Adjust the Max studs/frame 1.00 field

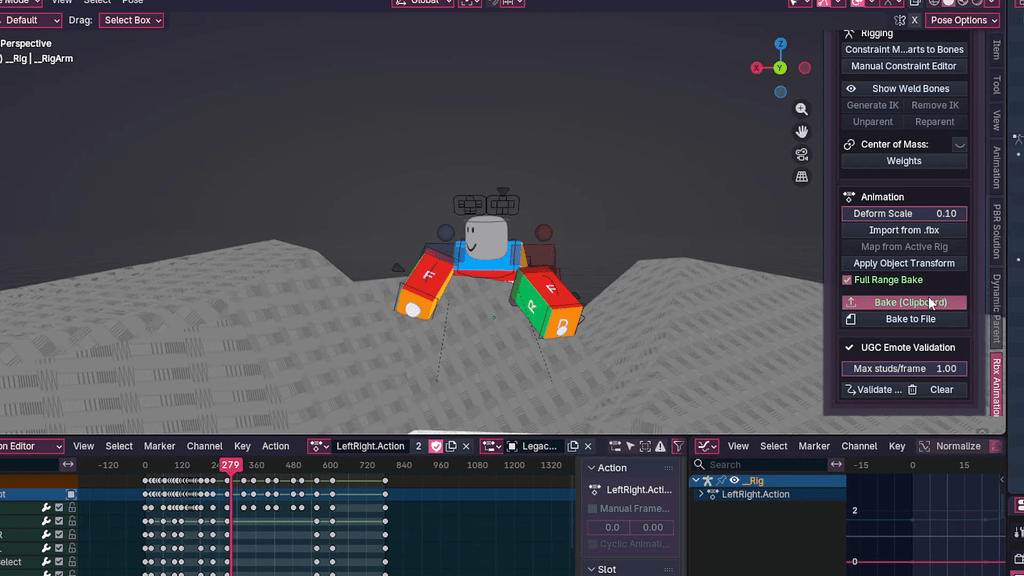click(904, 368)
